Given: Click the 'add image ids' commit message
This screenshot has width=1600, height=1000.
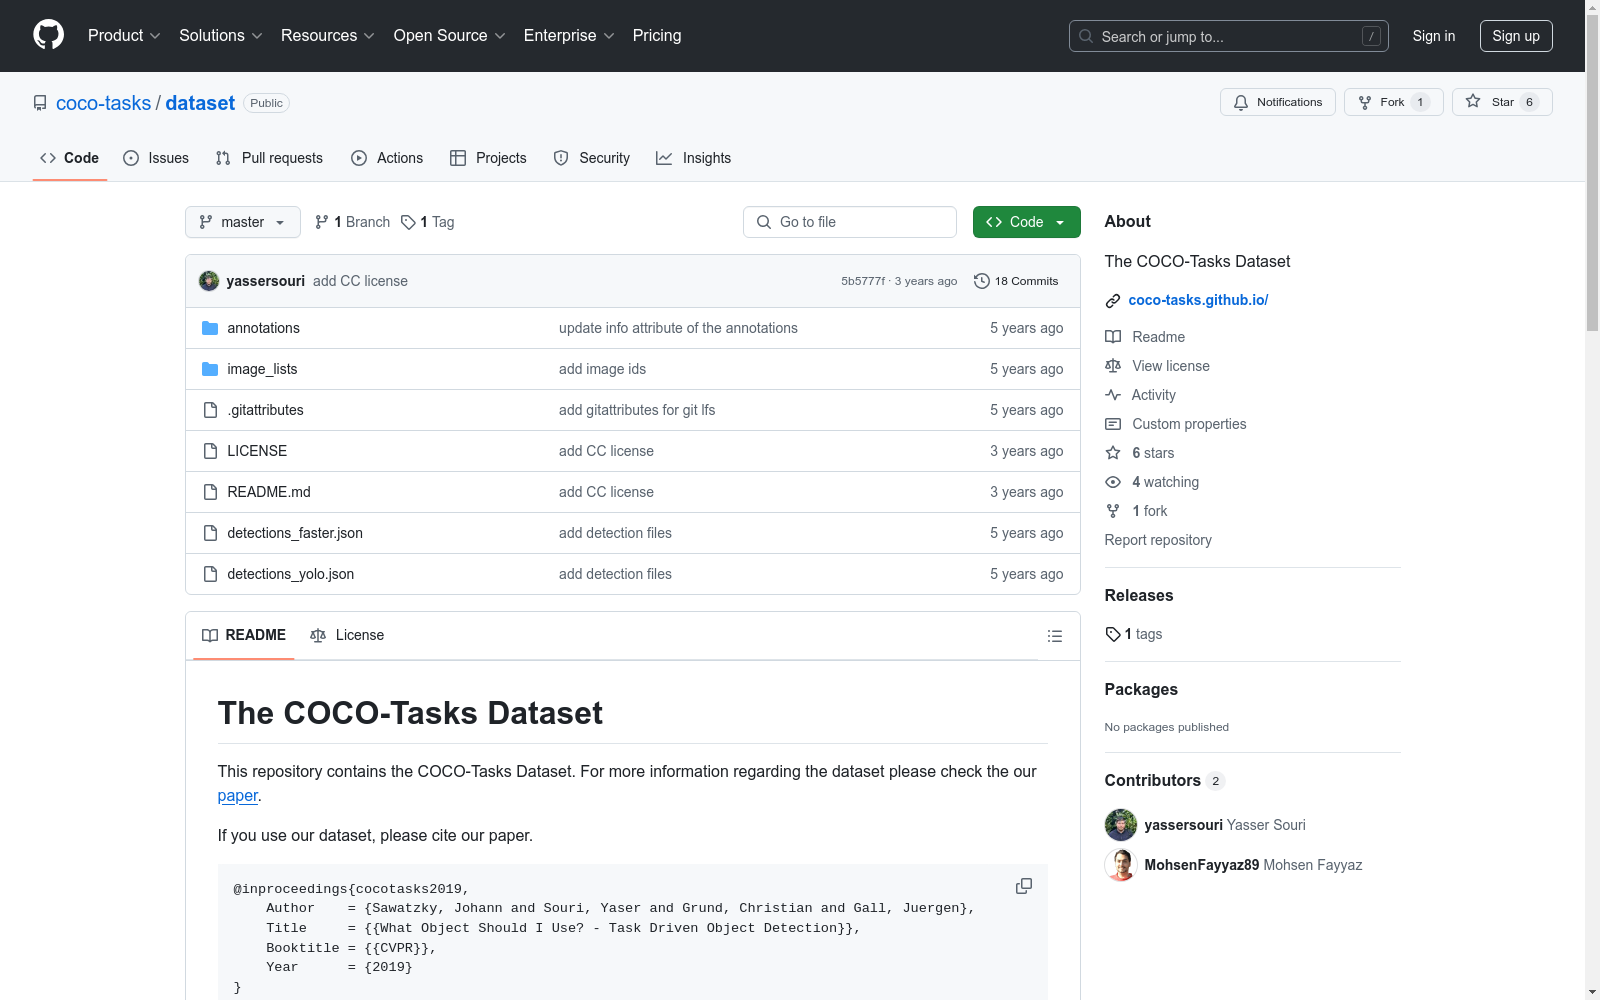Looking at the screenshot, I should pyautogui.click(x=602, y=369).
